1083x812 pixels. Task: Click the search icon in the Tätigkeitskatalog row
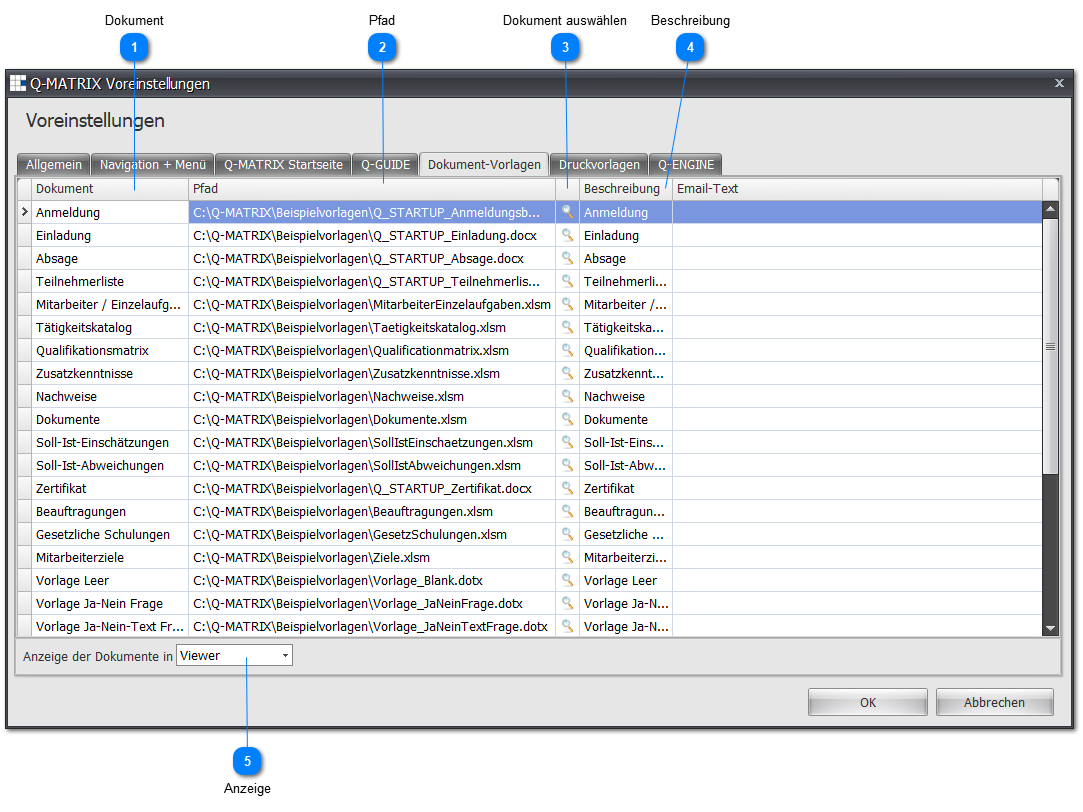[x=567, y=327]
